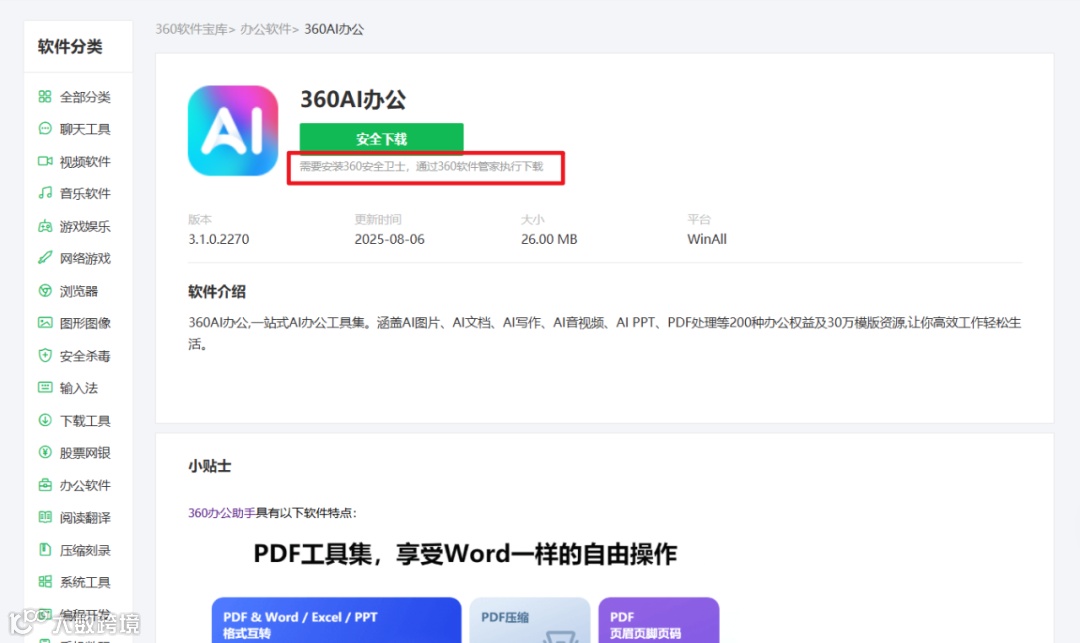Go to 网络游戏 category
Image resolution: width=1080 pixels, height=643 pixels.
point(85,259)
